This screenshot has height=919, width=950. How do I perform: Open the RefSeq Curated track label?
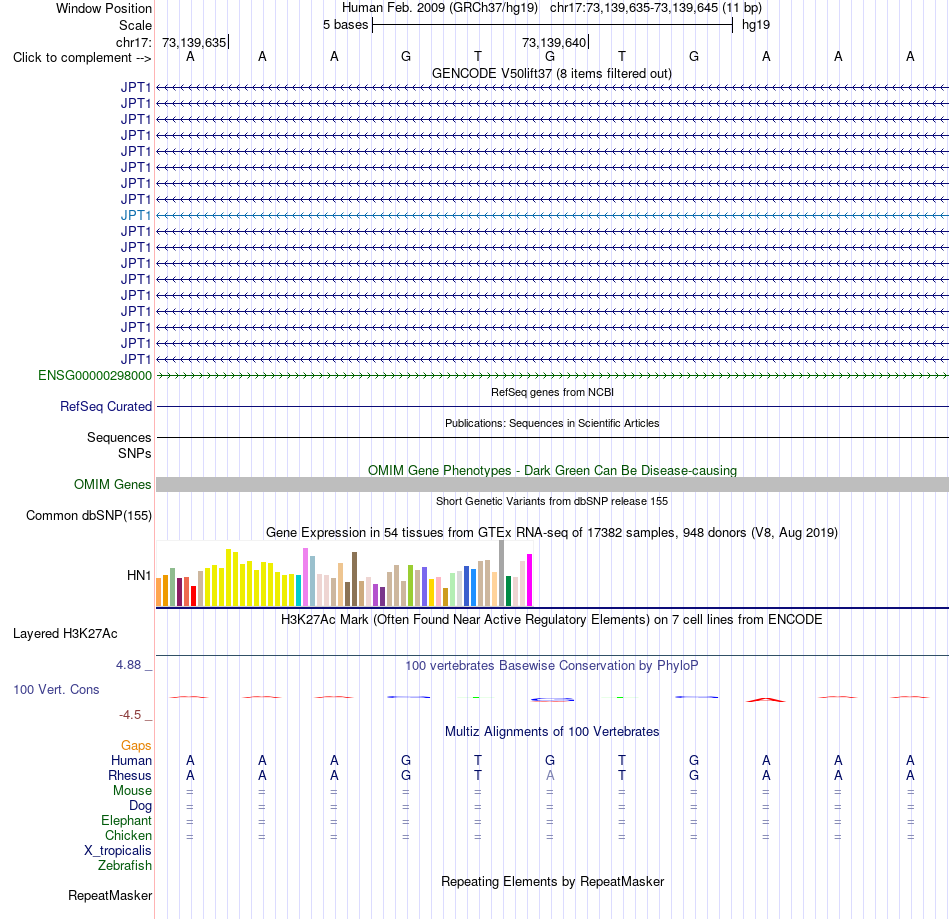tap(106, 406)
